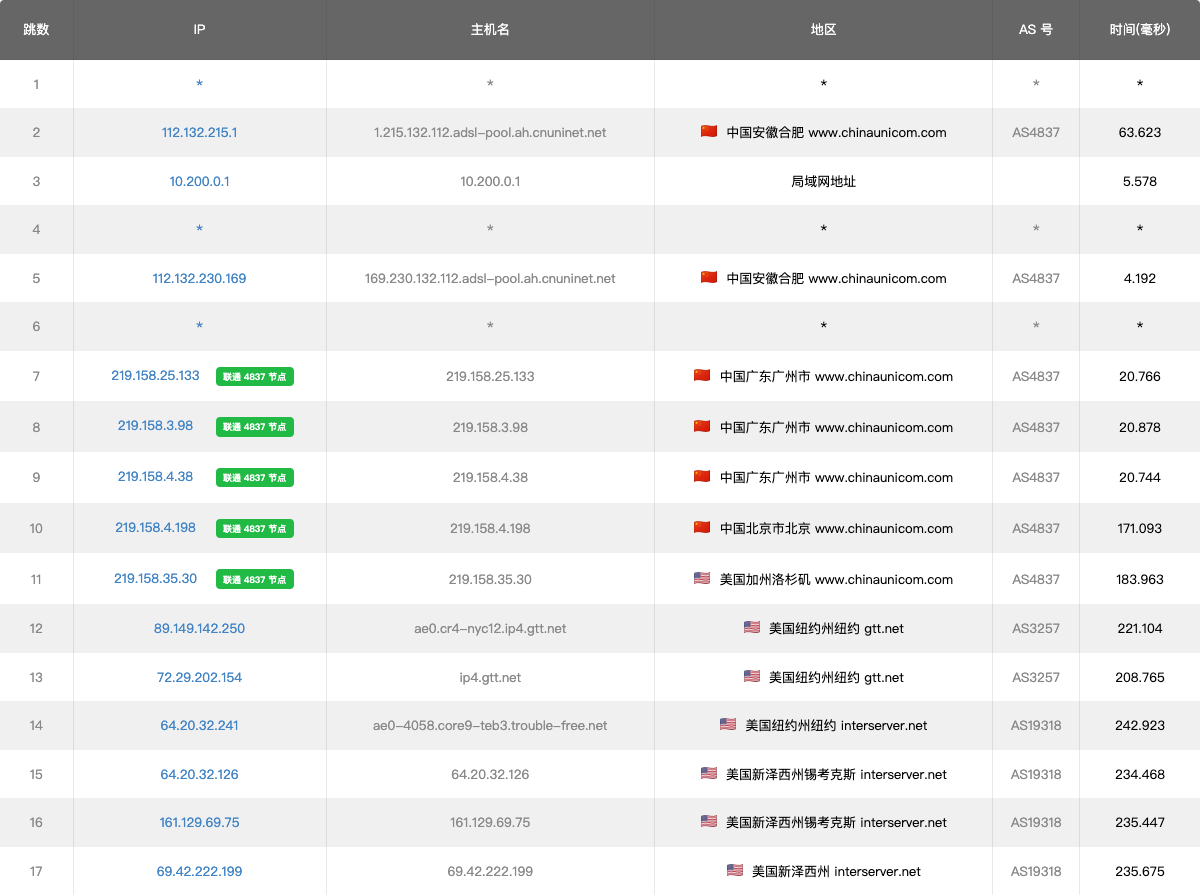Open IP link 112.132.215.1

(x=199, y=132)
